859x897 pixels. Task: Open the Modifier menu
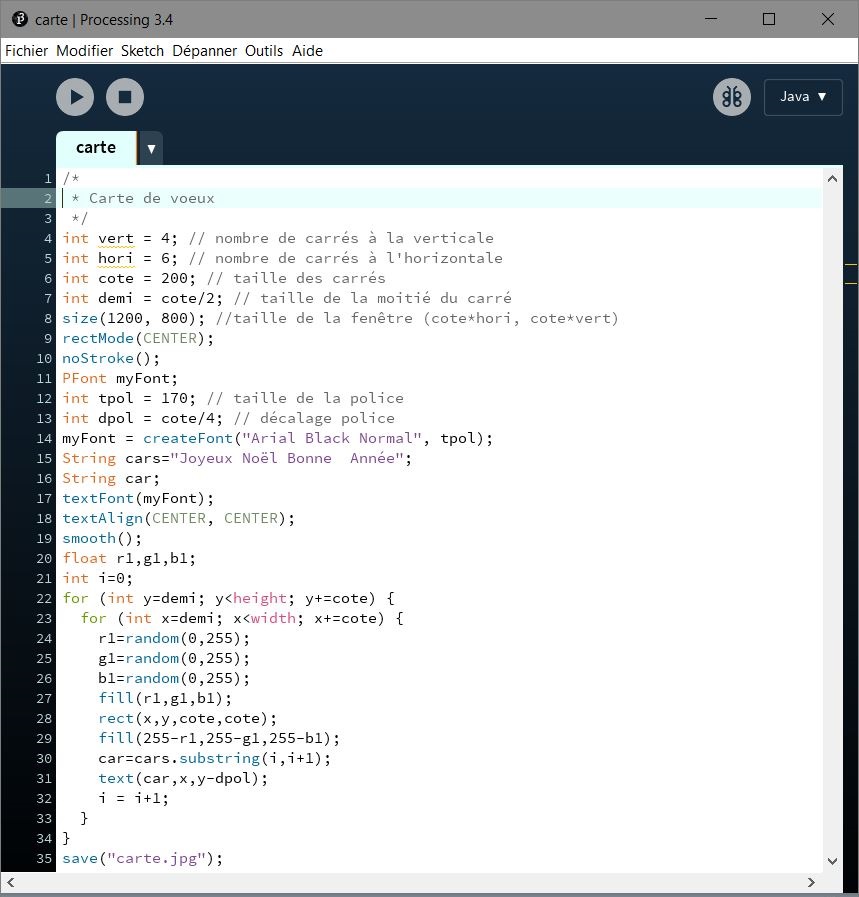pos(84,51)
